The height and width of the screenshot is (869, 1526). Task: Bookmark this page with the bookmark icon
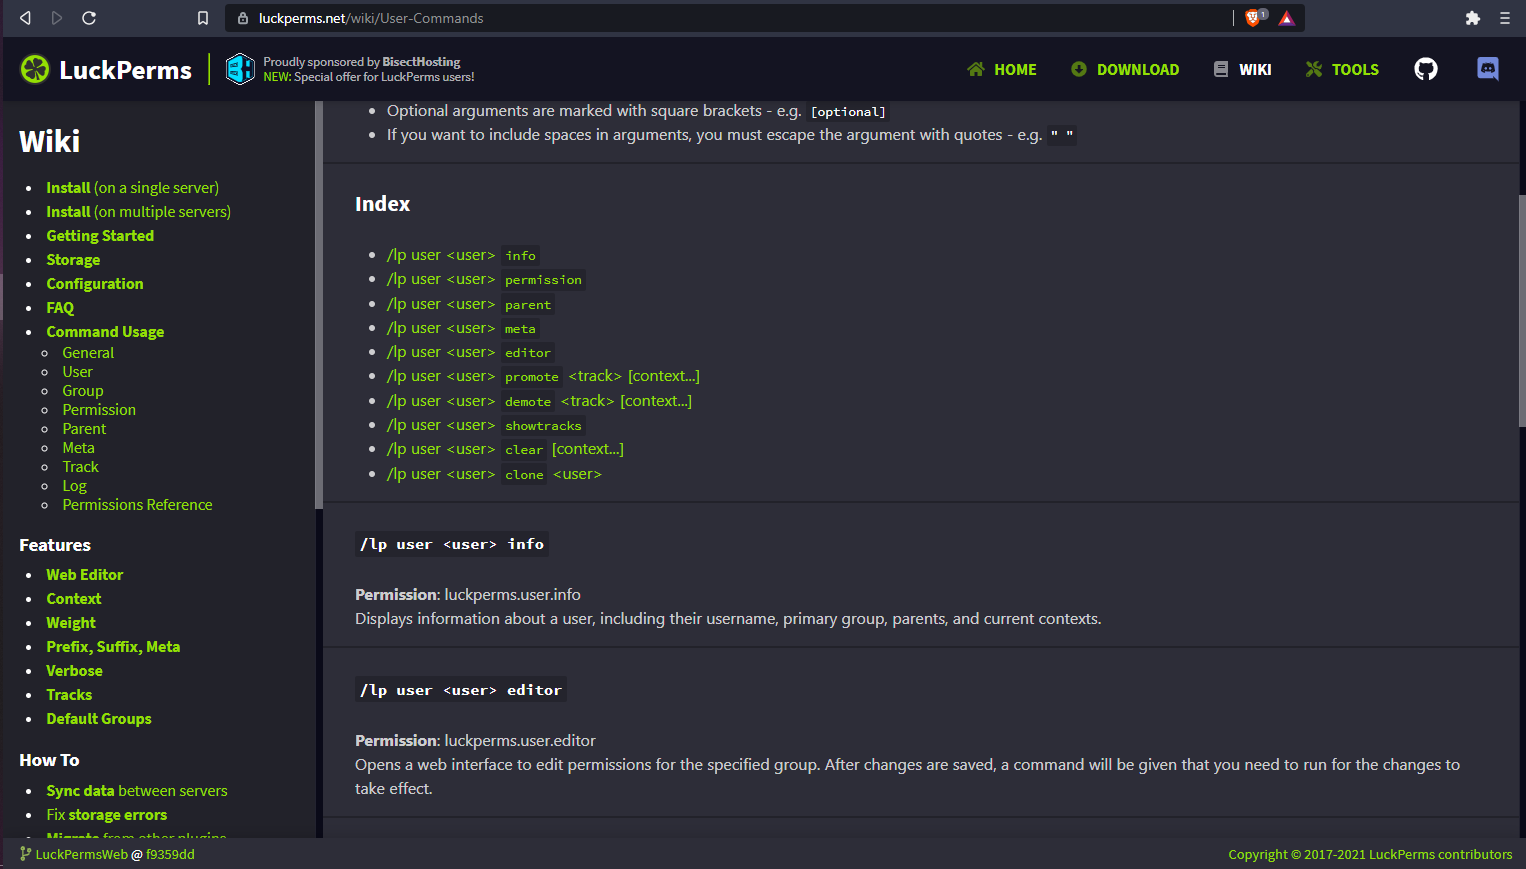(x=203, y=18)
